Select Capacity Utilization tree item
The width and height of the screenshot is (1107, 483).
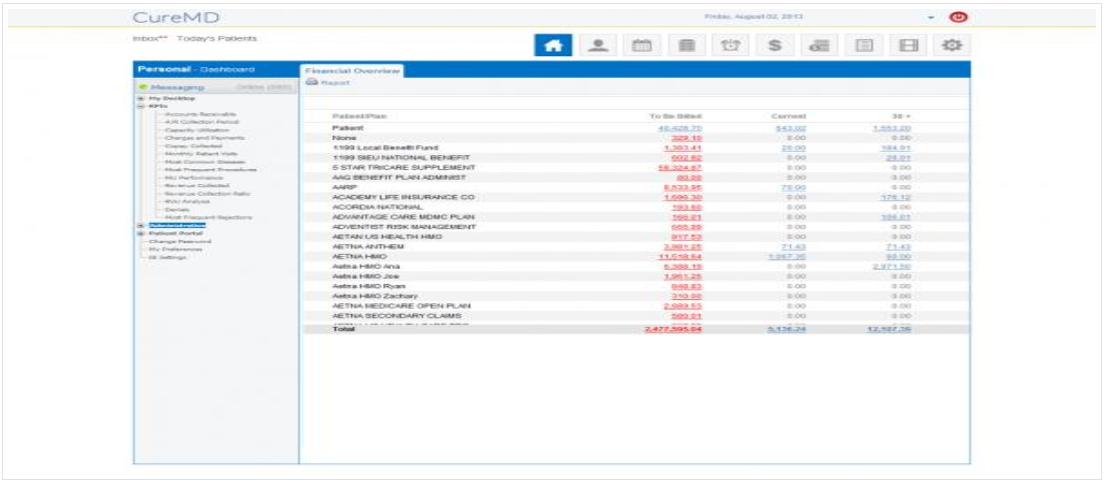click(x=197, y=130)
